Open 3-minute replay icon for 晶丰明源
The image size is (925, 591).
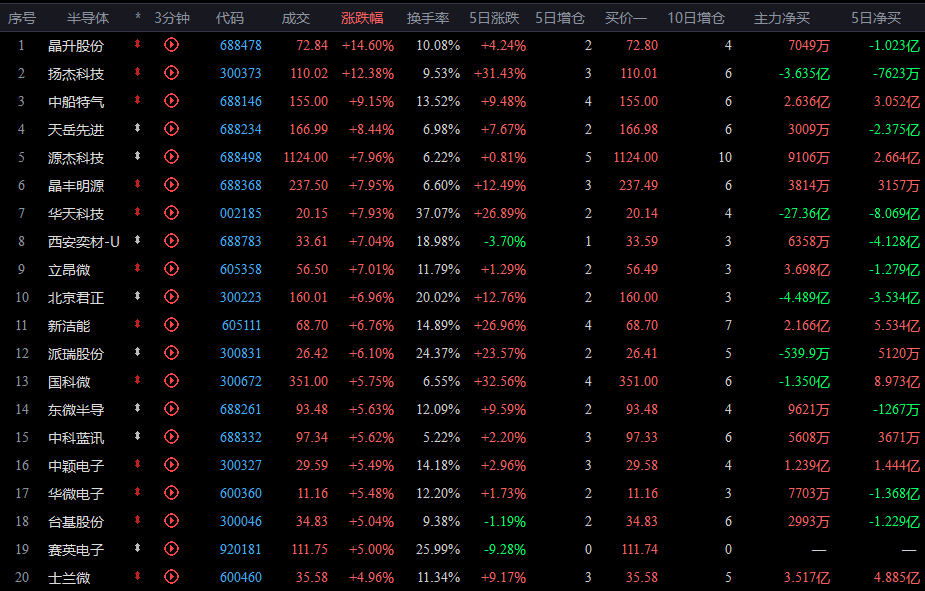pos(171,185)
